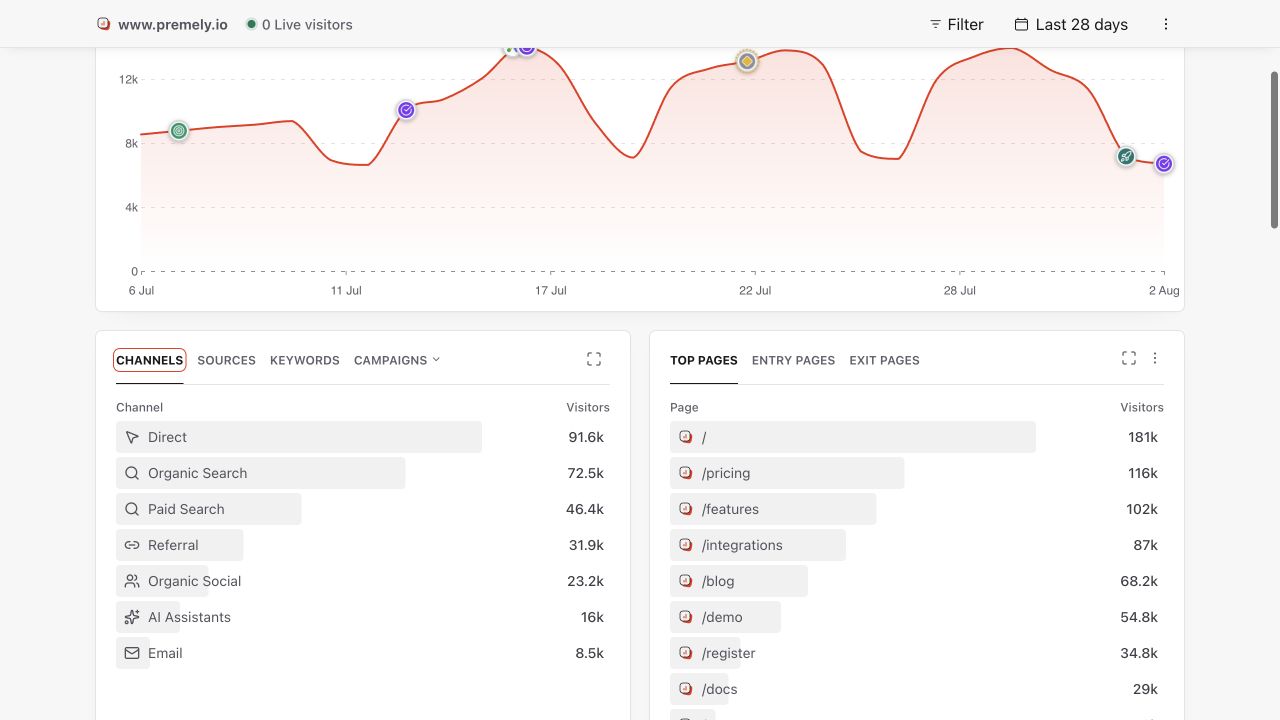This screenshot has width=1280, height=720.
Task: Select the green target marker on the chart
Action: tap(179, 130)
